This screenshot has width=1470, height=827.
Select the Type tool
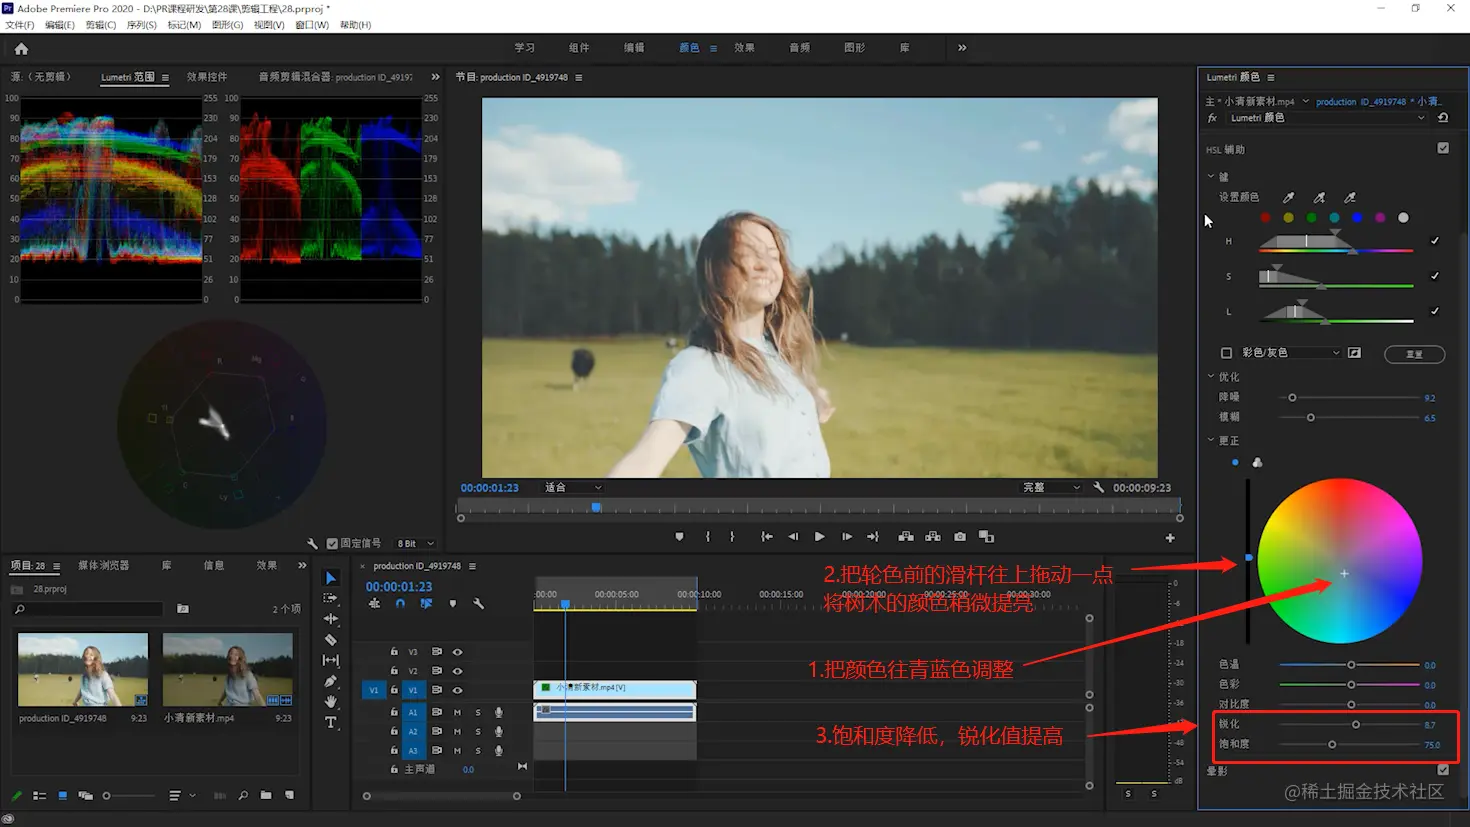coord(331,722)
